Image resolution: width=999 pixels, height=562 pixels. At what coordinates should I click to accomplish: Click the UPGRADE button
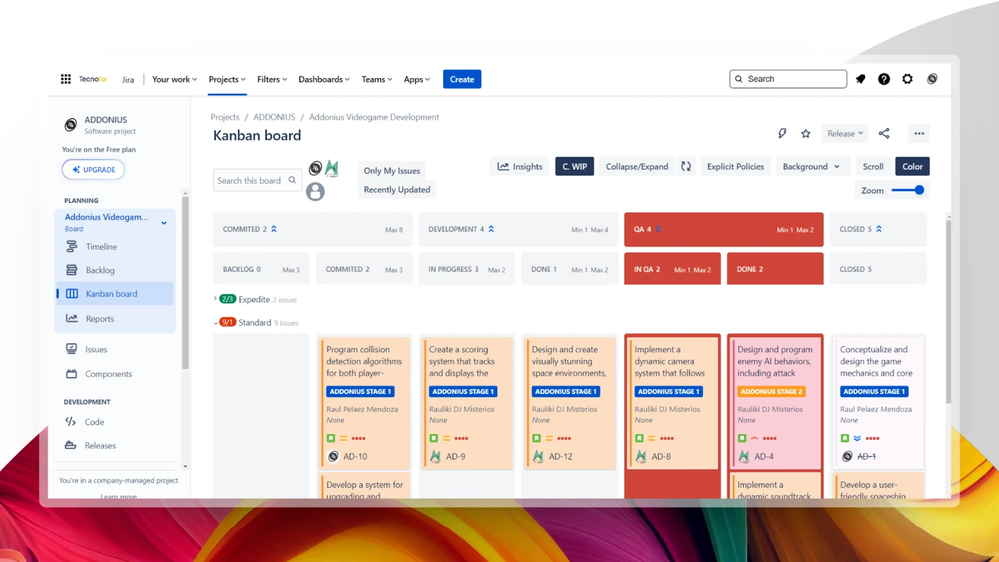[x=93, y=169]
